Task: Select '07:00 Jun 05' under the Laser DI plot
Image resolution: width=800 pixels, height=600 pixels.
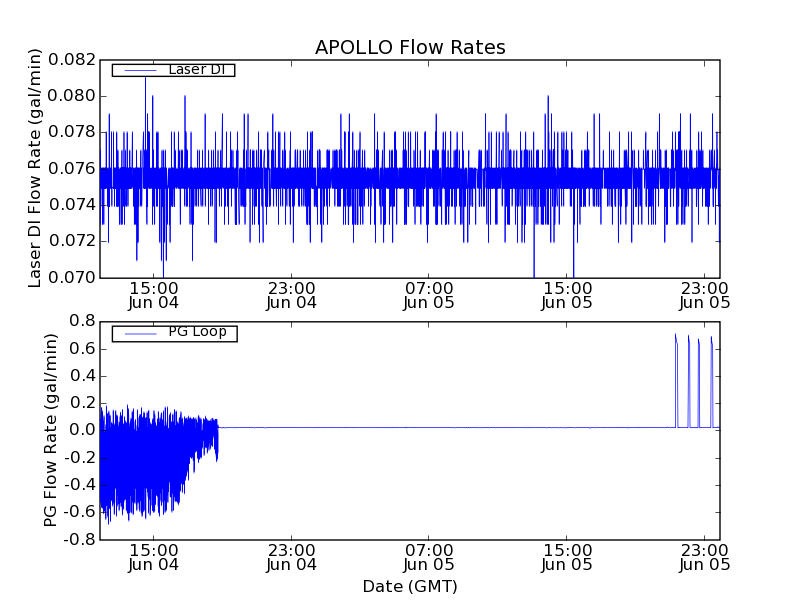Action: pyautogui.click(x=429, y=296)
